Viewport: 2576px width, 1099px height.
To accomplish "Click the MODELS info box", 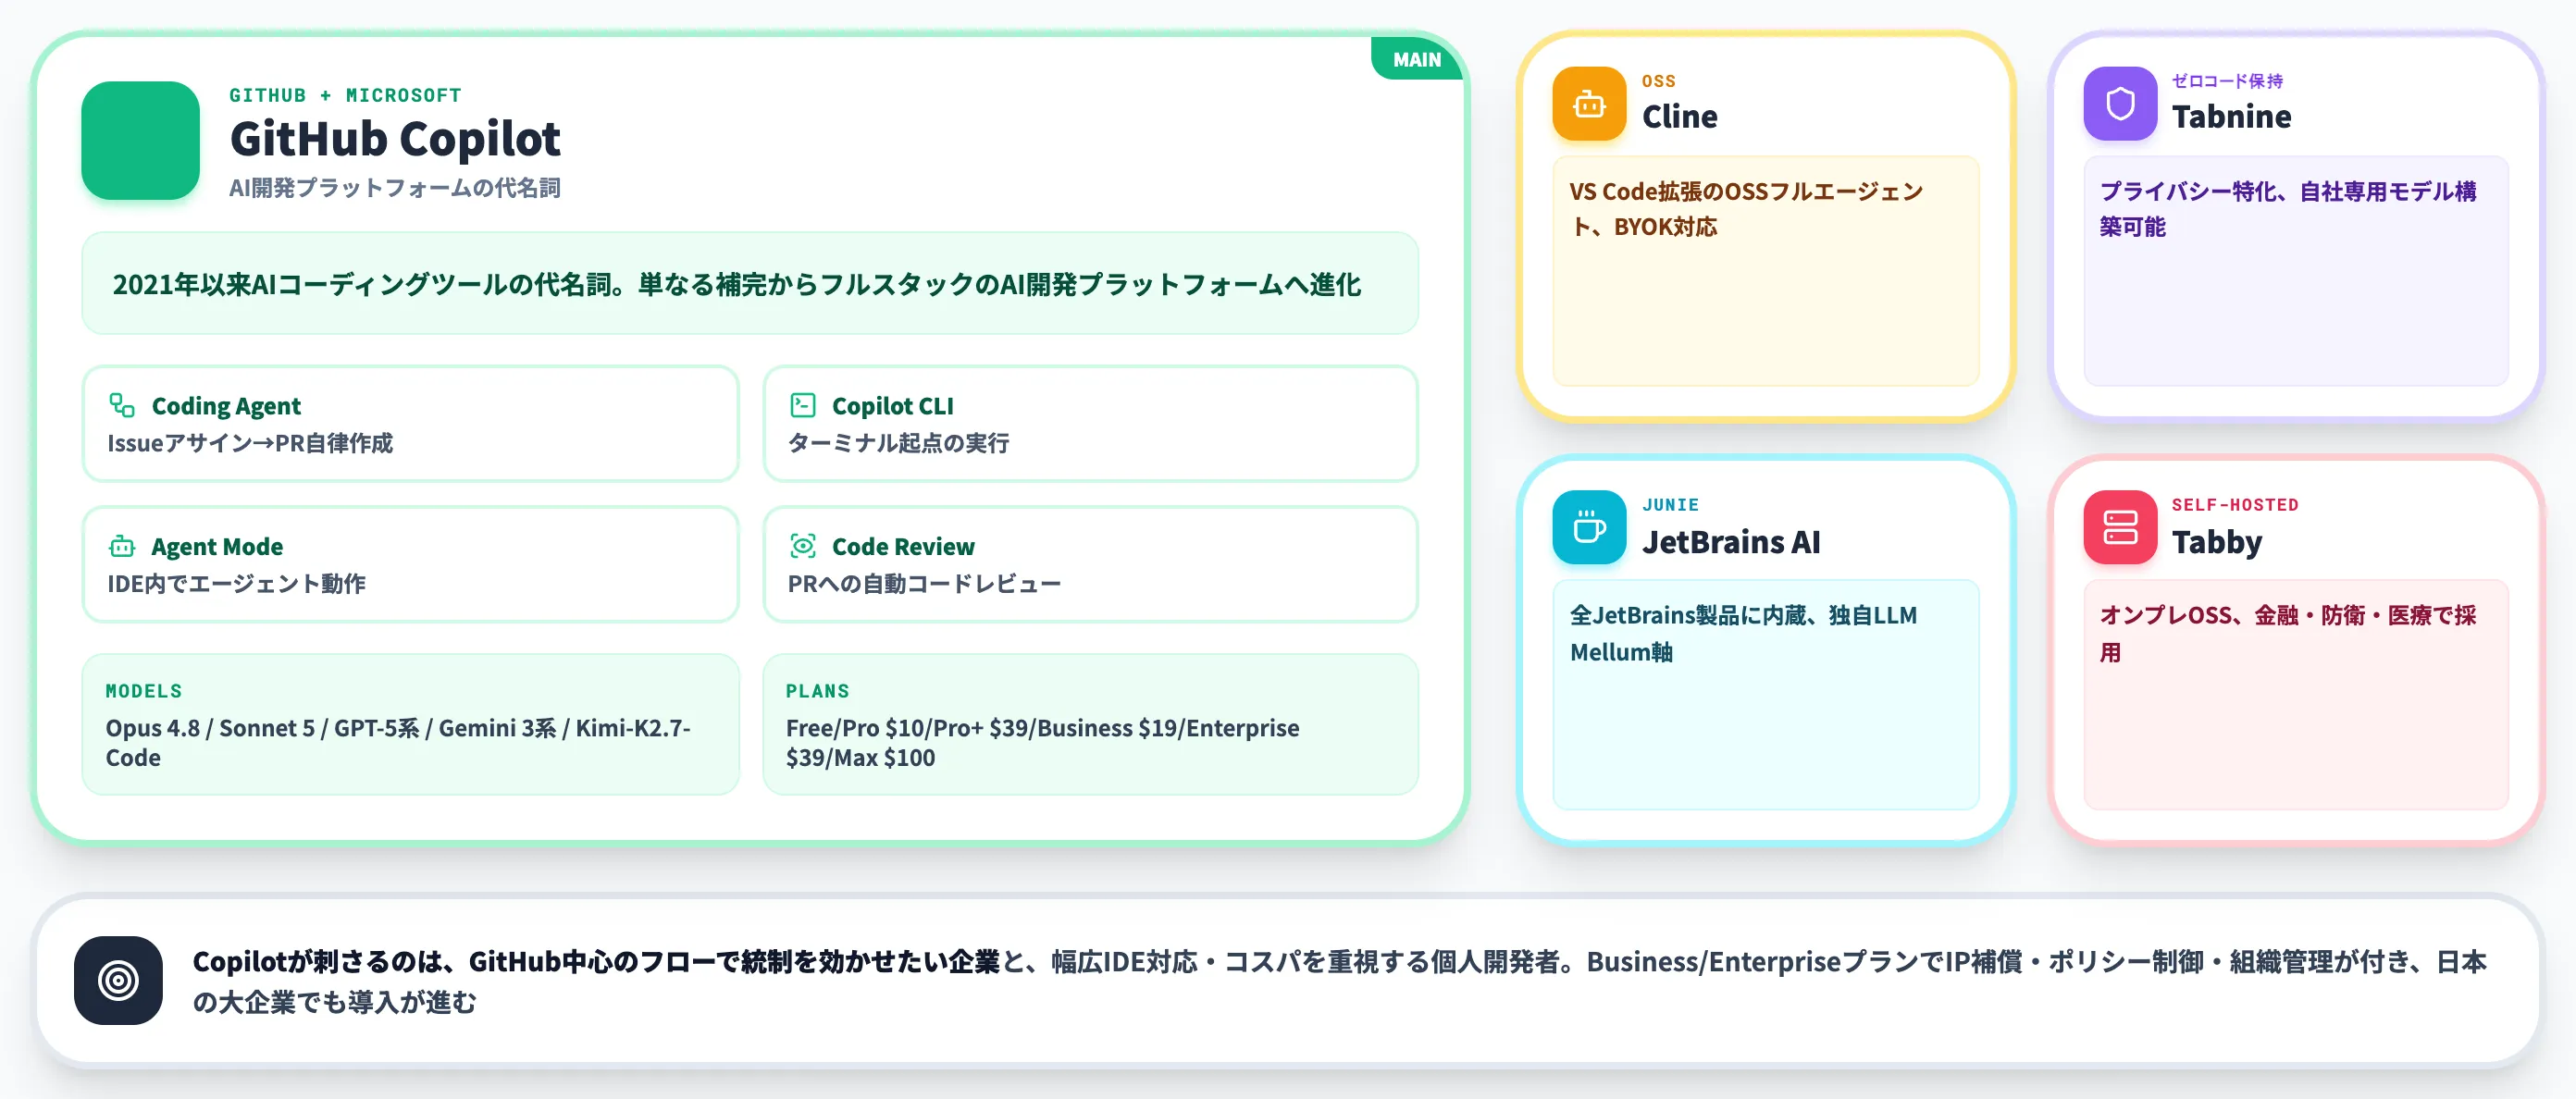I will [410, 724].
